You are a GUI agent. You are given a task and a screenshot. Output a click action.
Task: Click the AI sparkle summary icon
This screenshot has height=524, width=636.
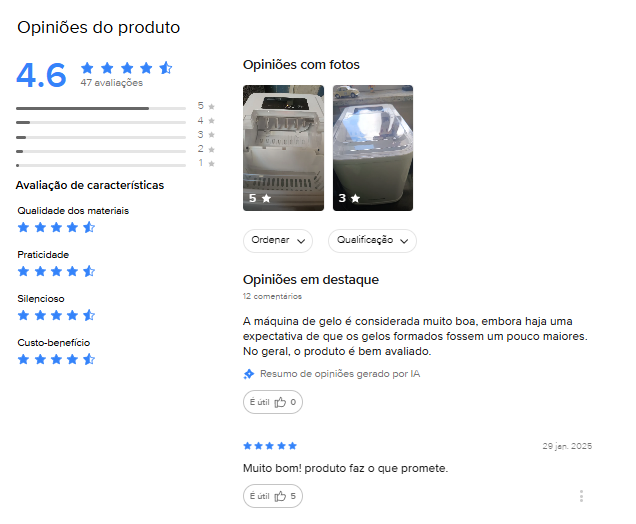[x=249, y=374]
